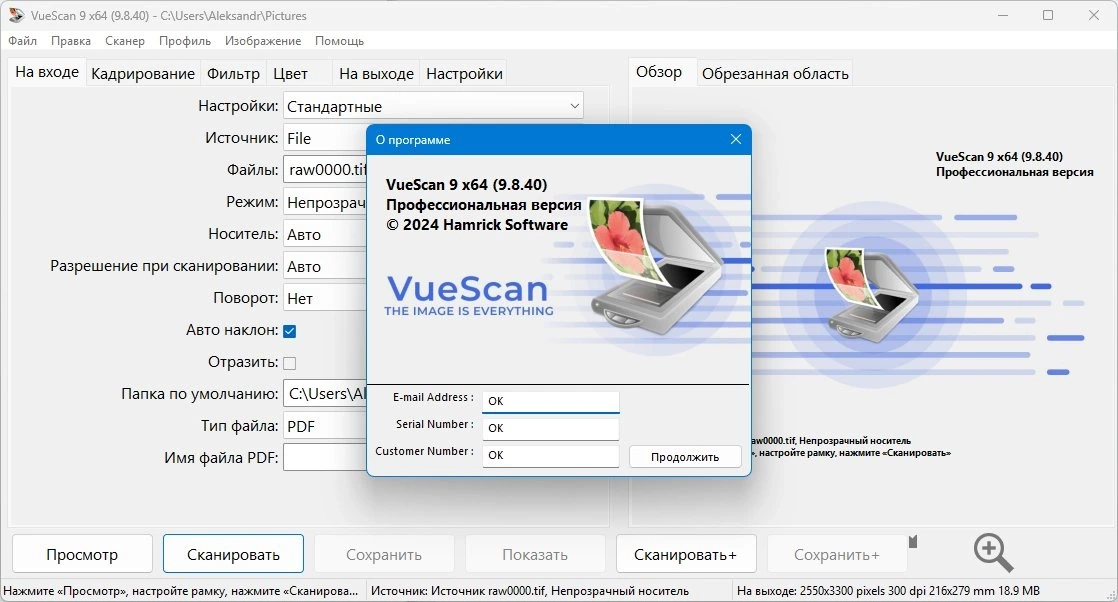Click the small flag icon near Сохранить+
The height and width of the screenshot is (602, 1118).
coord(913,542)
